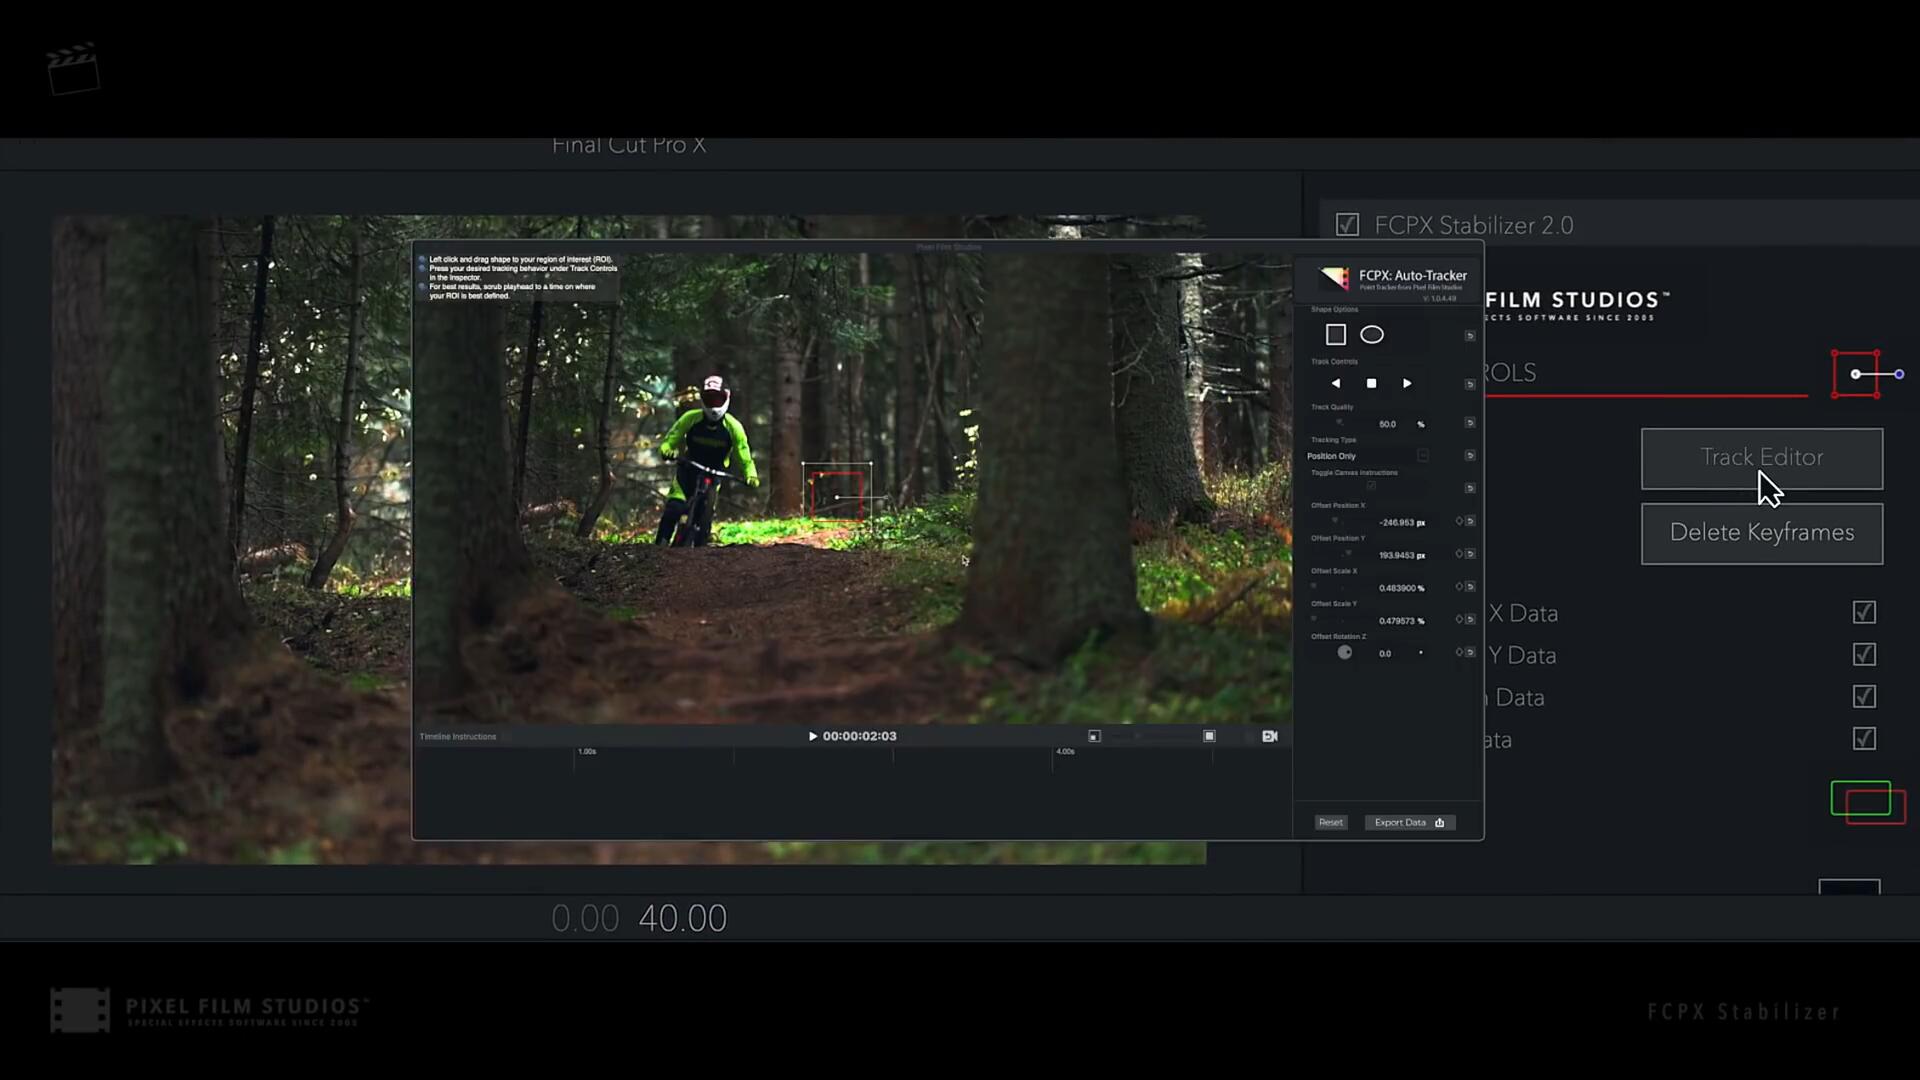The height and width of the screenshot is (1080, 1920).
Task: Add keyframe for Offset Rotation Z
Action: 1459,652
